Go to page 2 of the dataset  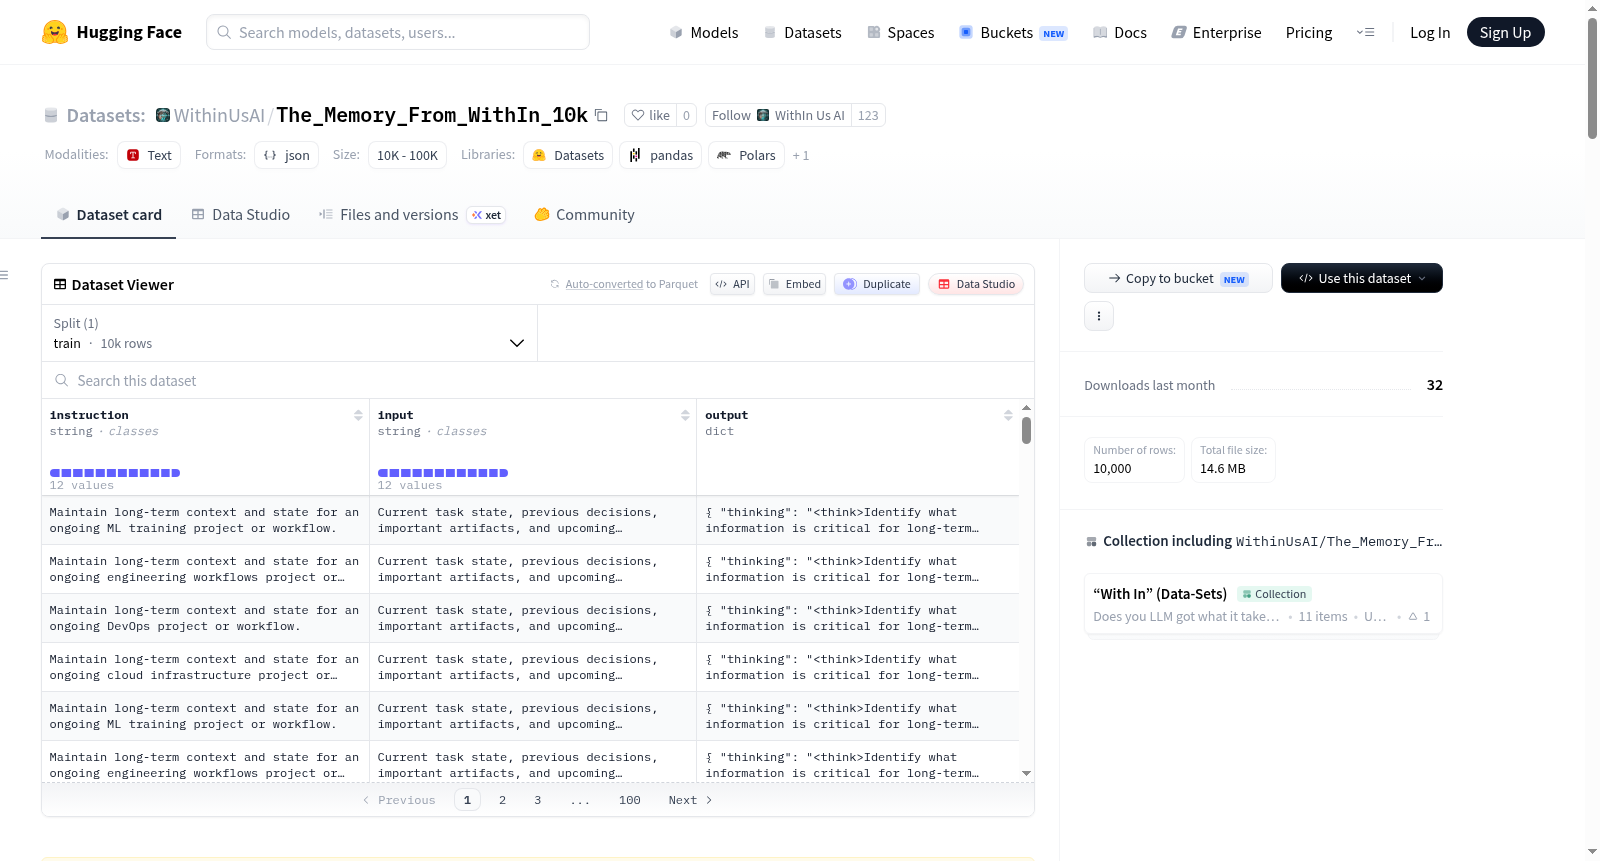pos(502,800)
